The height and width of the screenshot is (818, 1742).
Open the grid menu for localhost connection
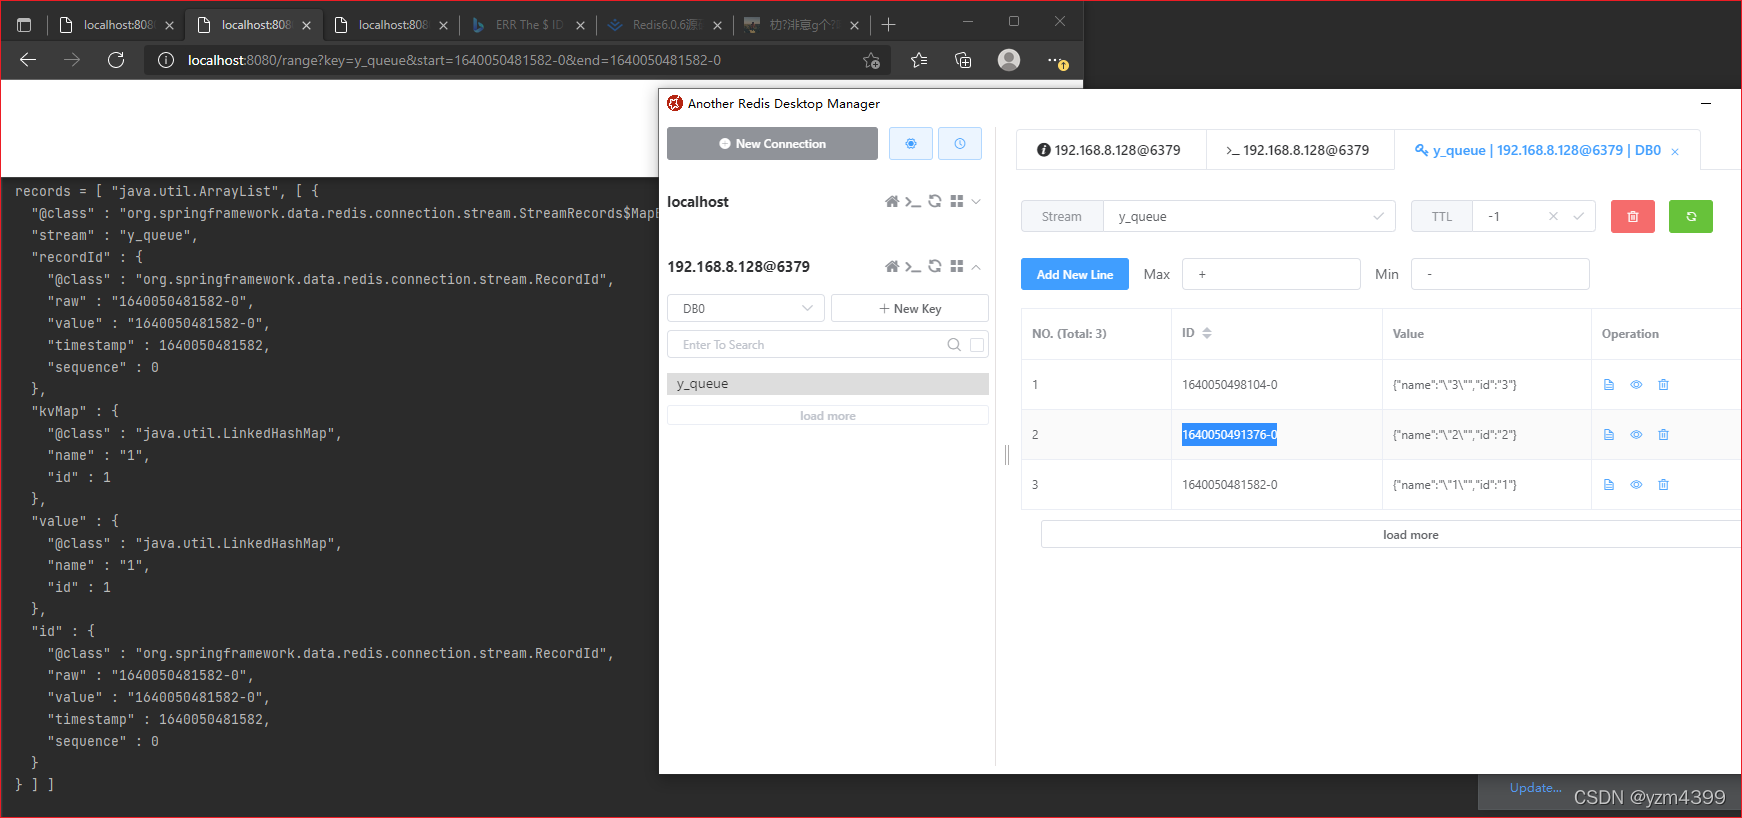[957, 202]
